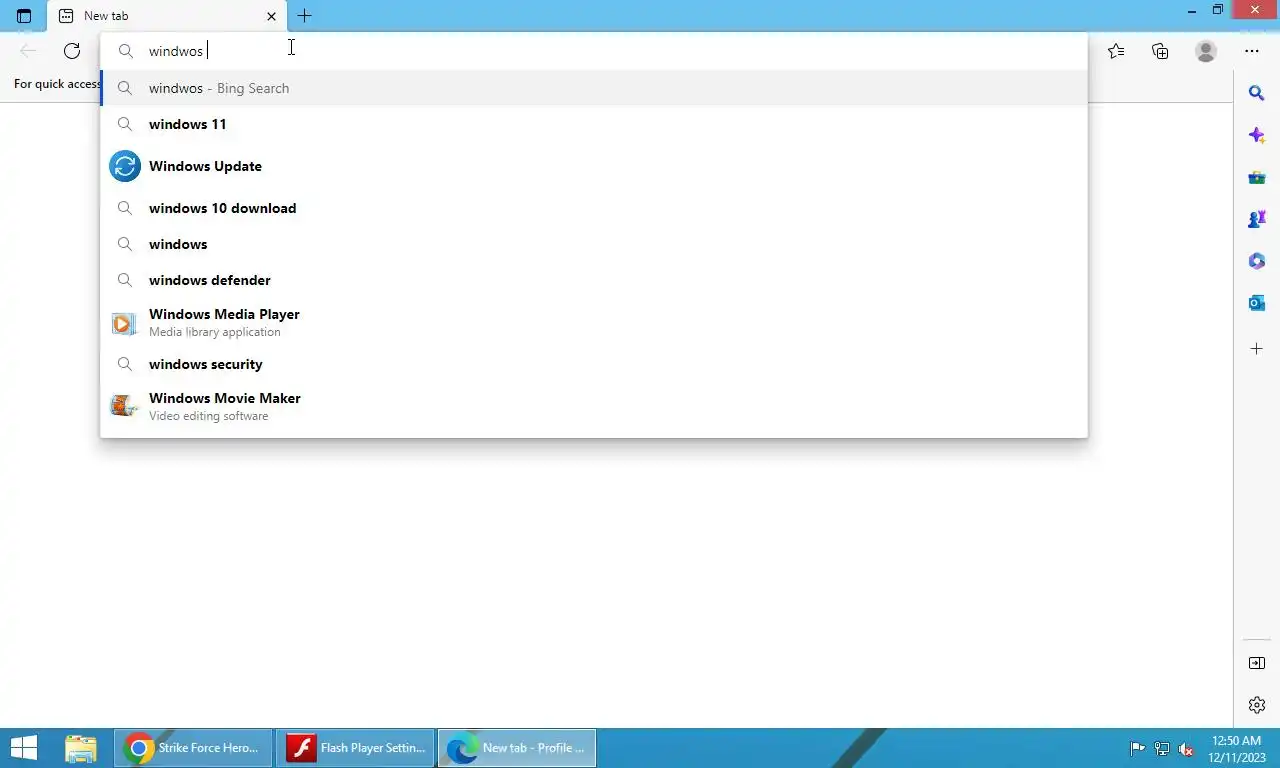Choose the plain 'windows' suggestion
This screenshot has width=1280, height=768.
pos(594,244)
